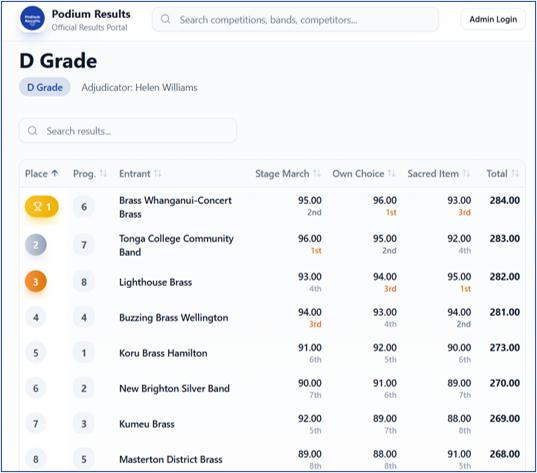Image resolution: width=537 pixels, height=473 pixels.
Task: Select Brass Whanganui-Concert Brass entrant
Action: click(175, 207)
